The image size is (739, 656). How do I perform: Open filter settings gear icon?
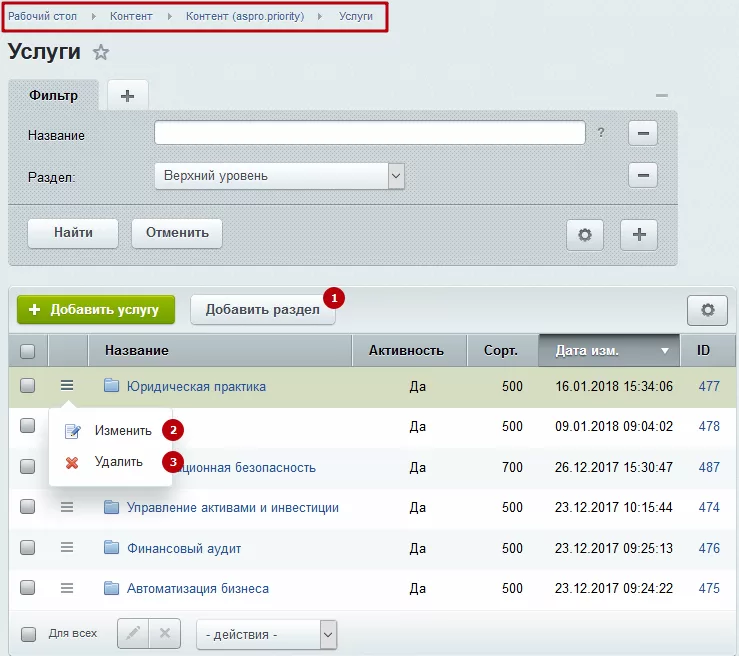(584, 234)
